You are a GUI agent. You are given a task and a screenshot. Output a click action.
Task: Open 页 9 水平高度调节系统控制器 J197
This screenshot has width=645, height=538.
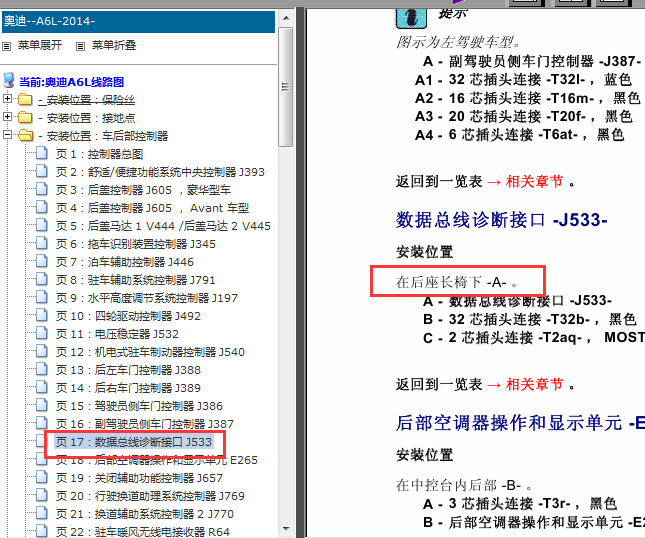coord(147,298)
